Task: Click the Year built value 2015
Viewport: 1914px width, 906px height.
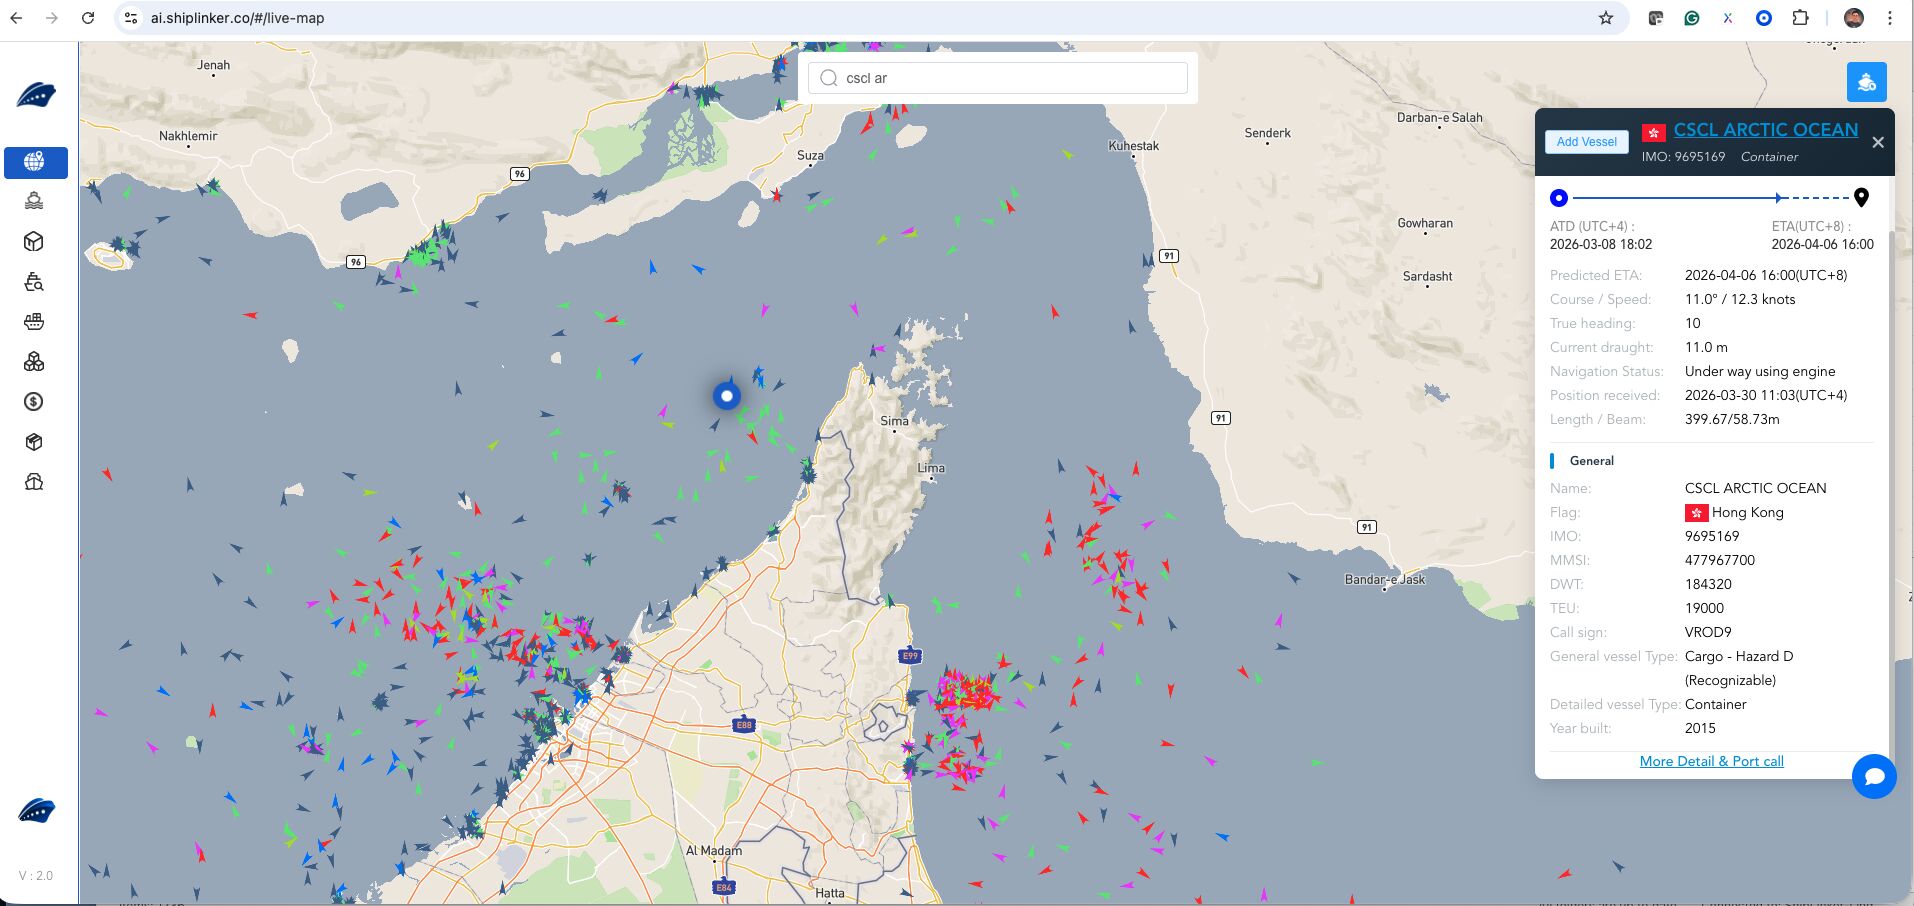Action: [x=1700, y=728]
